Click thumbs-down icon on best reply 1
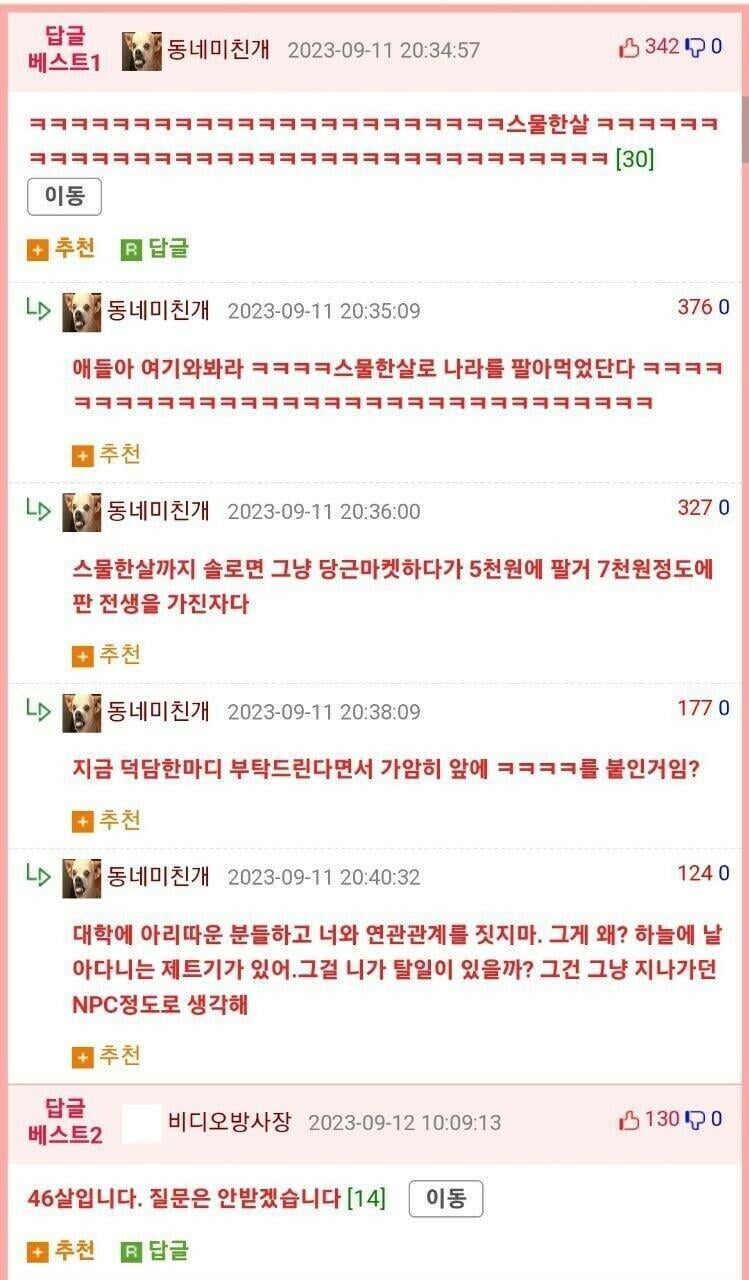 [x=695, y=48]
